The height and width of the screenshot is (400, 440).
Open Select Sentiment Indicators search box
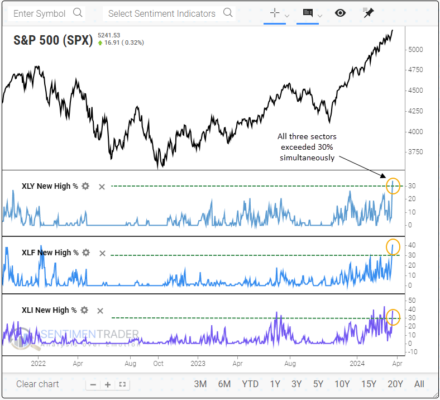[169, 14]
